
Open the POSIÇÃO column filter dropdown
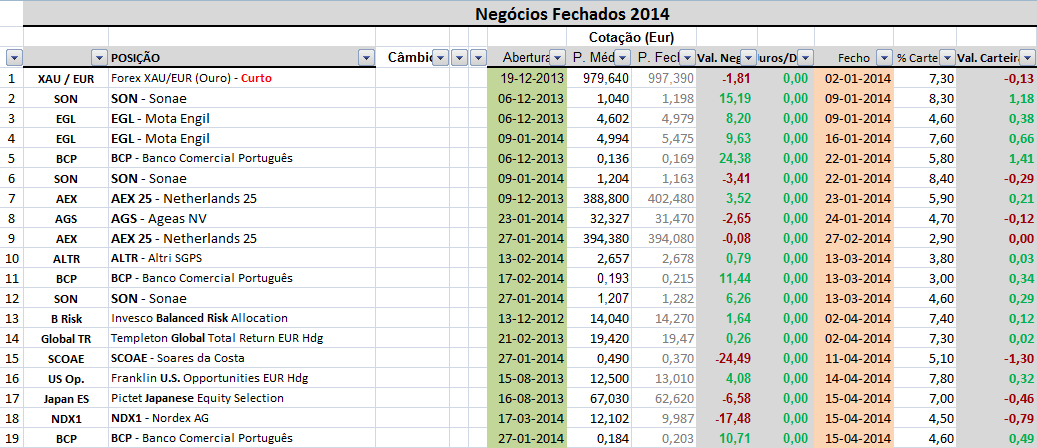(x=366, y=58)
